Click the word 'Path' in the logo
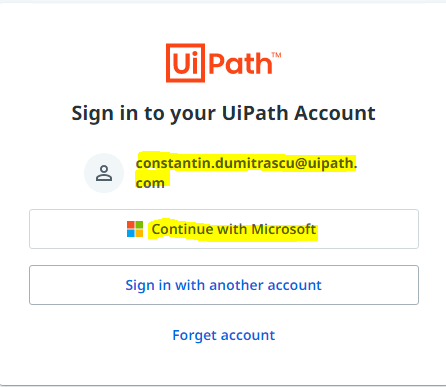 pyautogui.click(x=241, y=63)
